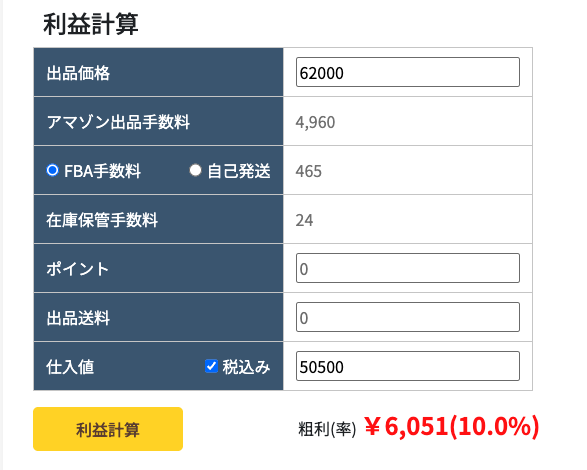Click the 自己発送 text label

click(239, 171)
